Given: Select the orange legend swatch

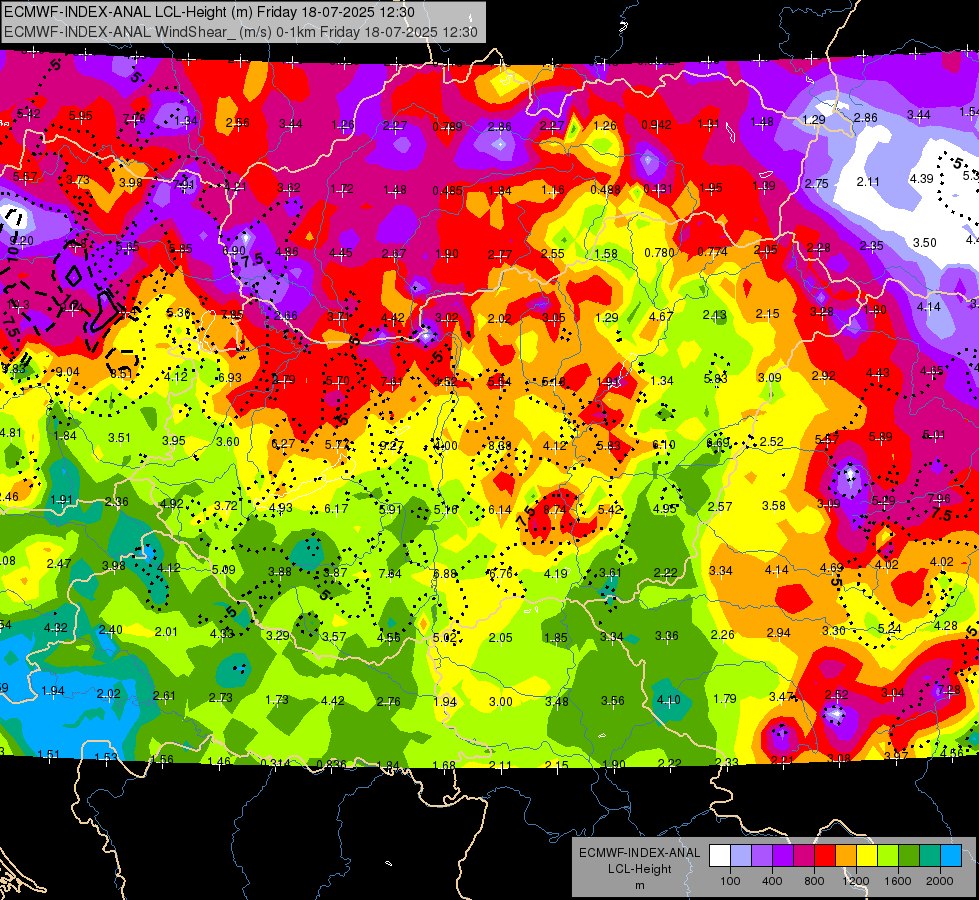Looking at the screenshot, I should coord(846,856).
